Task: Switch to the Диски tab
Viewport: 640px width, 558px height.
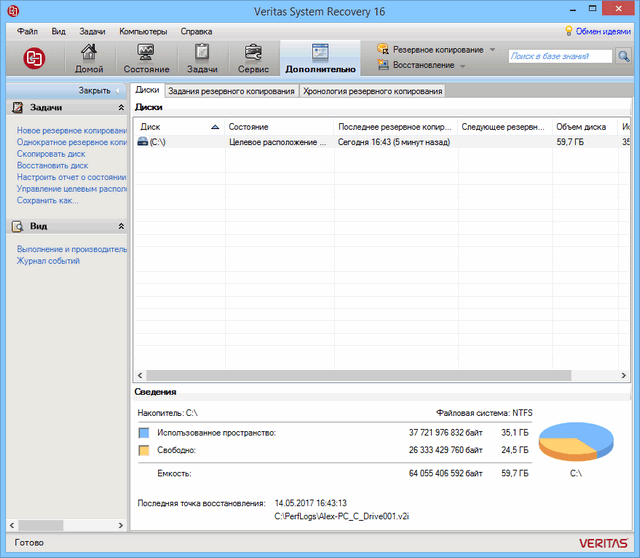Action: click(x=147, y=90)
